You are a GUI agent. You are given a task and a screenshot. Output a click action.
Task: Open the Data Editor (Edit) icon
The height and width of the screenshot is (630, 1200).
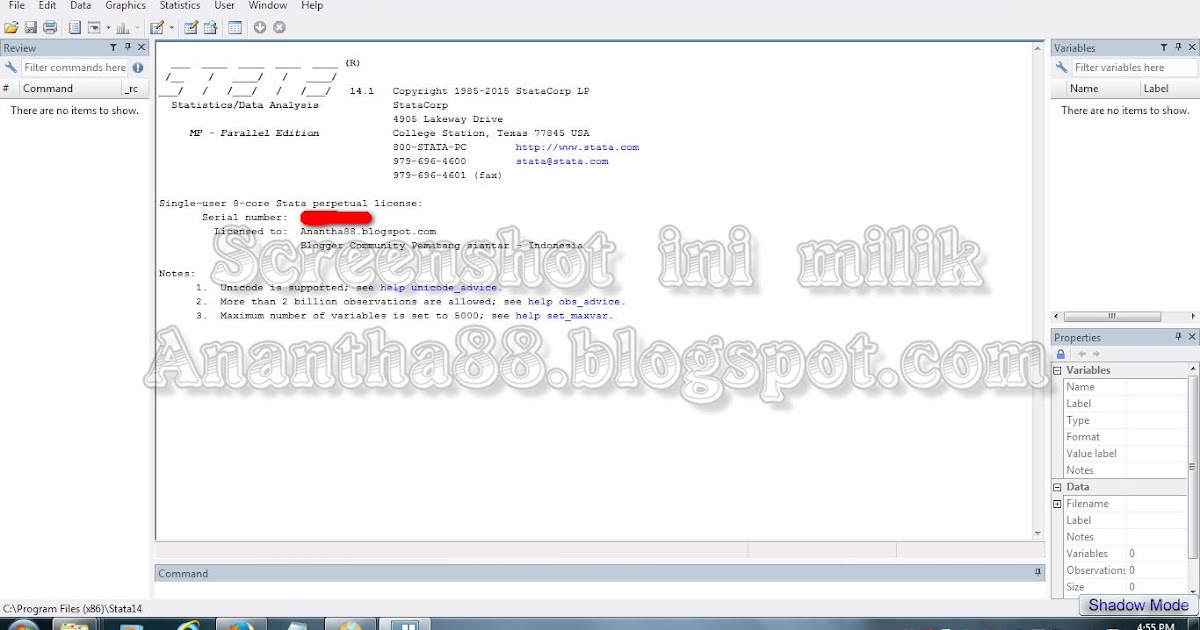(x=191, y=28)
